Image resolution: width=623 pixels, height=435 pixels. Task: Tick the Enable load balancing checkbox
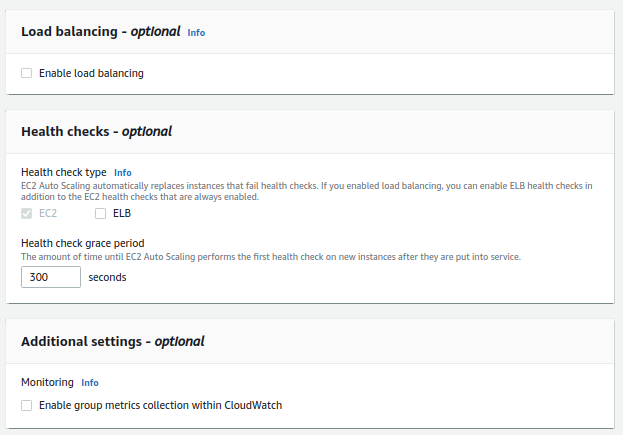pos(27,73)
